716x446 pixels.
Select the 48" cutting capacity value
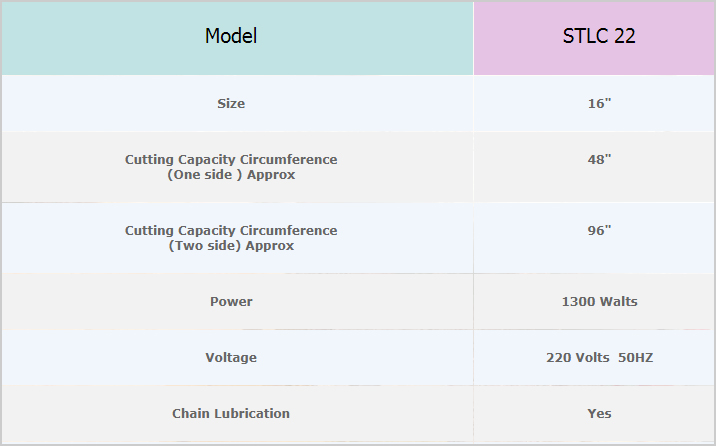point(599,159)
